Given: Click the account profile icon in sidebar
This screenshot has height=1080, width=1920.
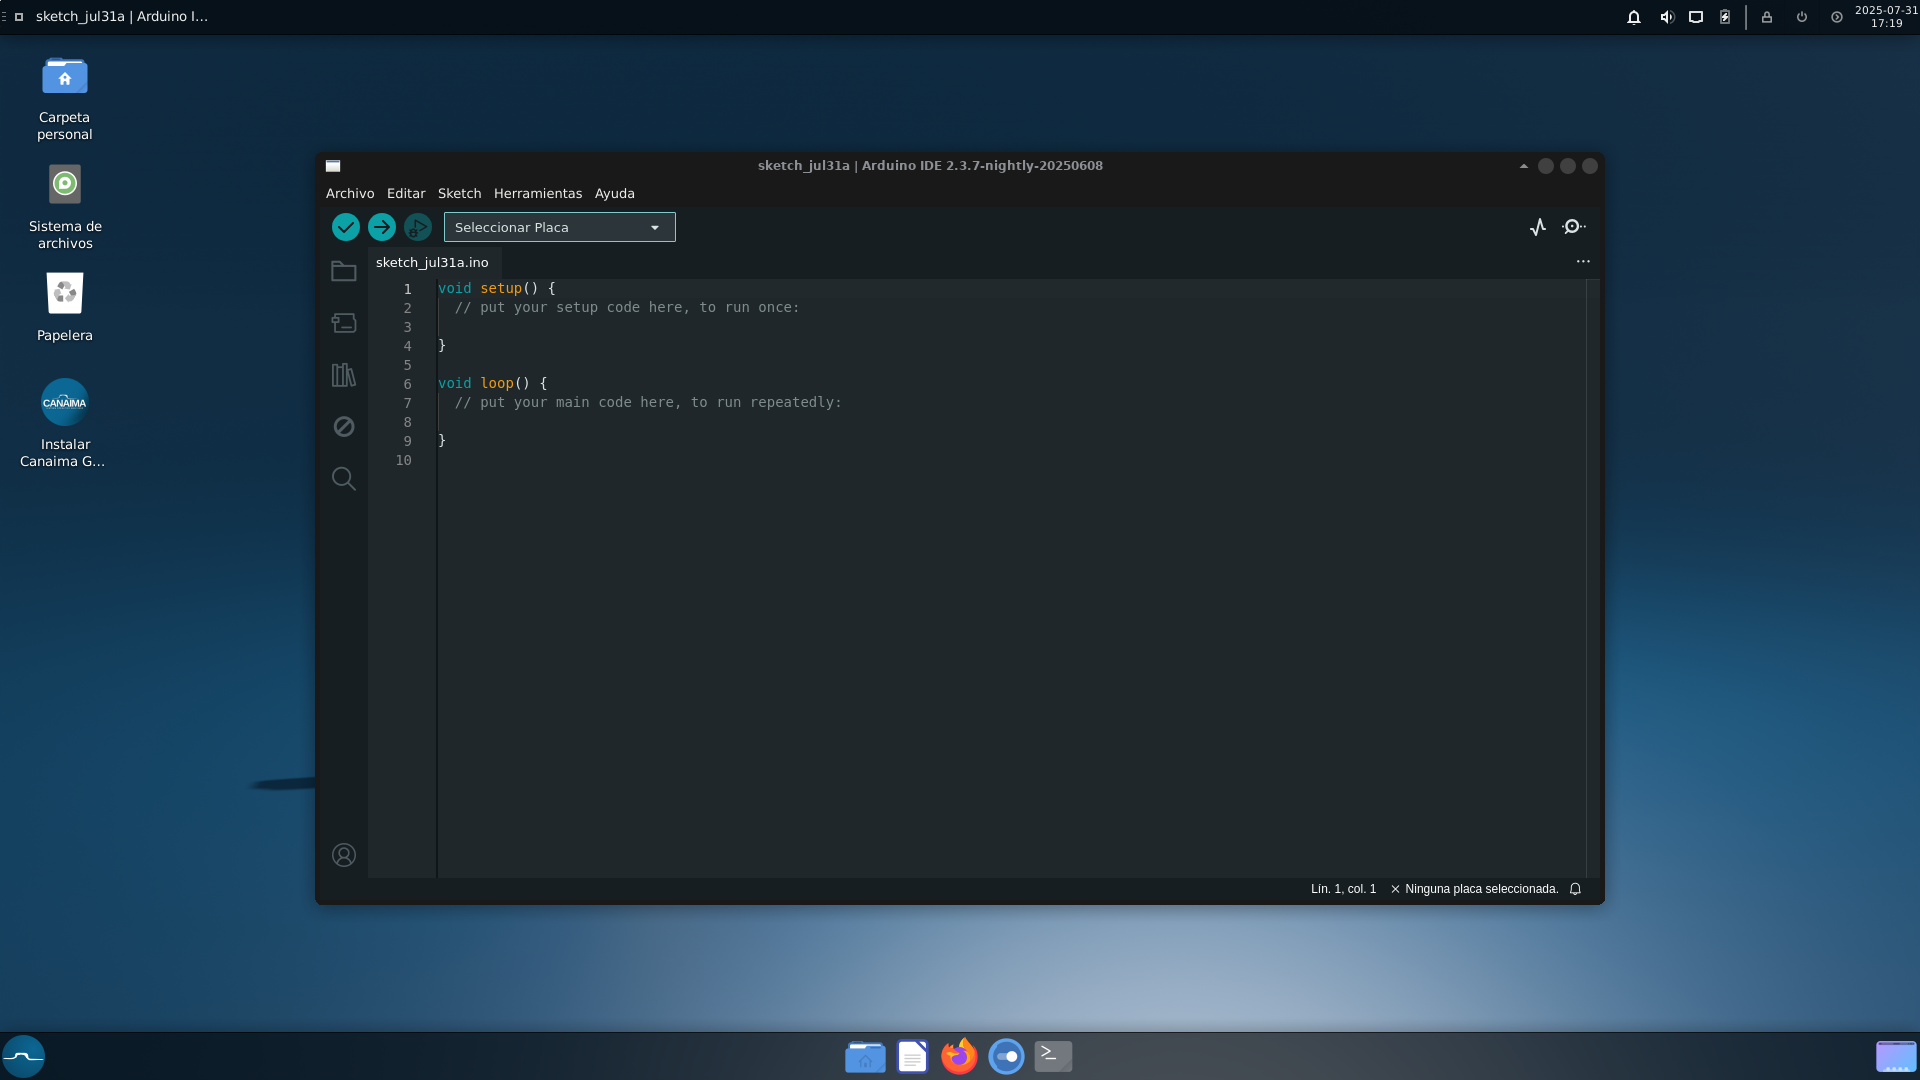Looking at the screenshot, I should coord(344,855).
